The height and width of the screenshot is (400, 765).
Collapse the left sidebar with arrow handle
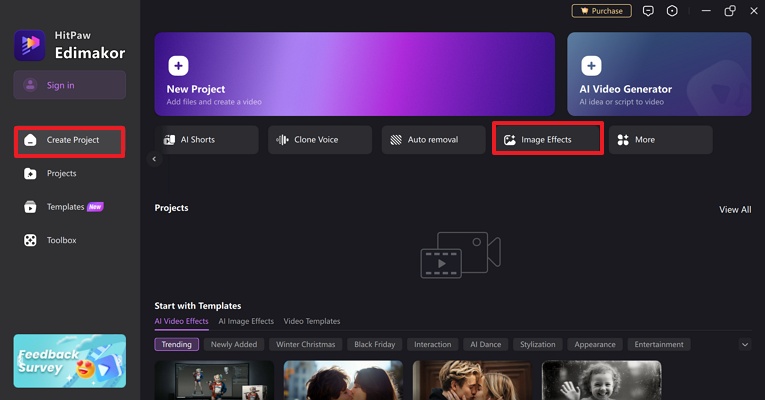tap(153, 159)
